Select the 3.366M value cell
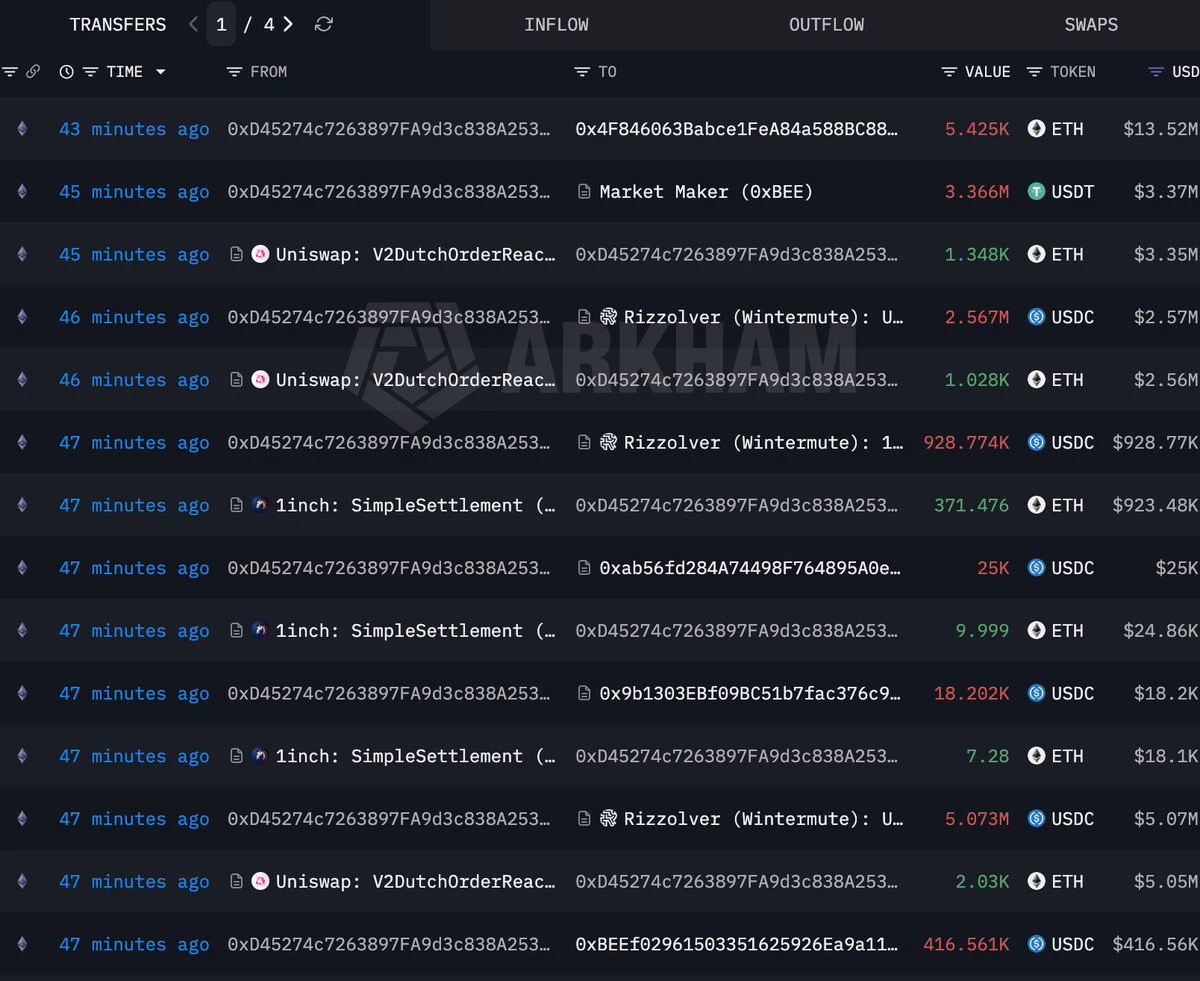The image size is (1200, 981). pos(977,192)
